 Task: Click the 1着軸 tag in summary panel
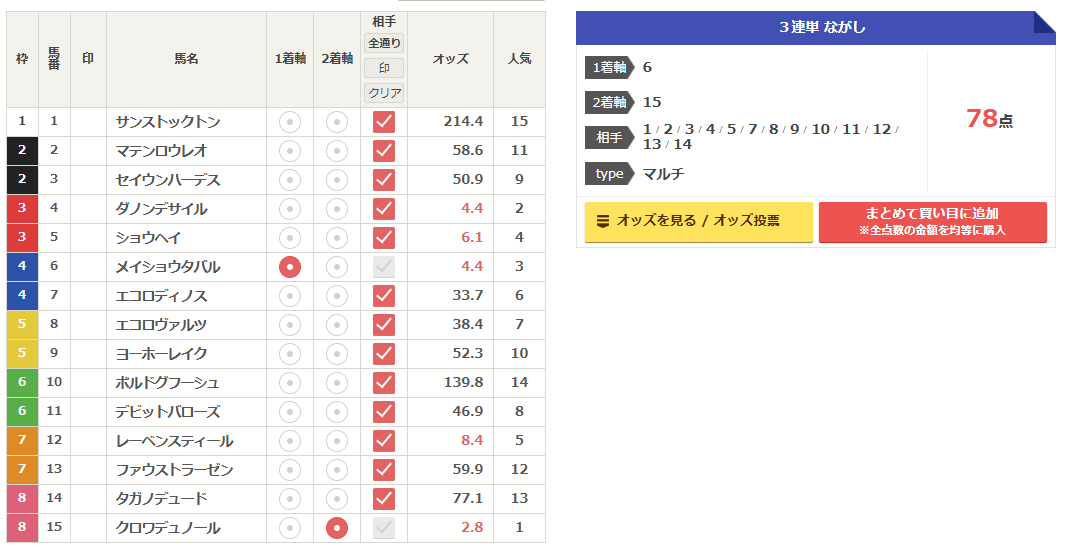[609, 67]
